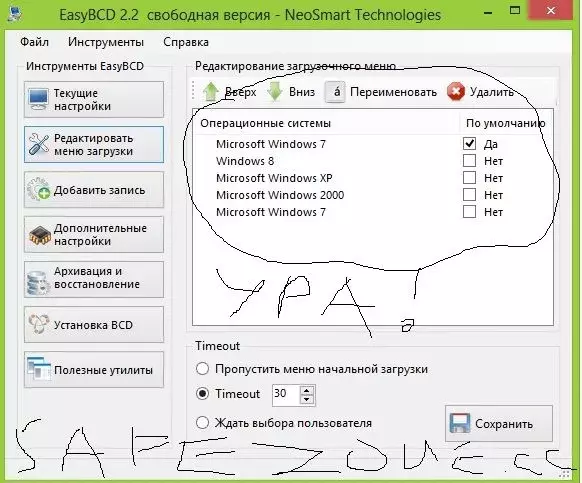Screen dimensions: 582x483
Task: Open the Инструменты menu
Action: pyautogui.click(x=106, y=42)
